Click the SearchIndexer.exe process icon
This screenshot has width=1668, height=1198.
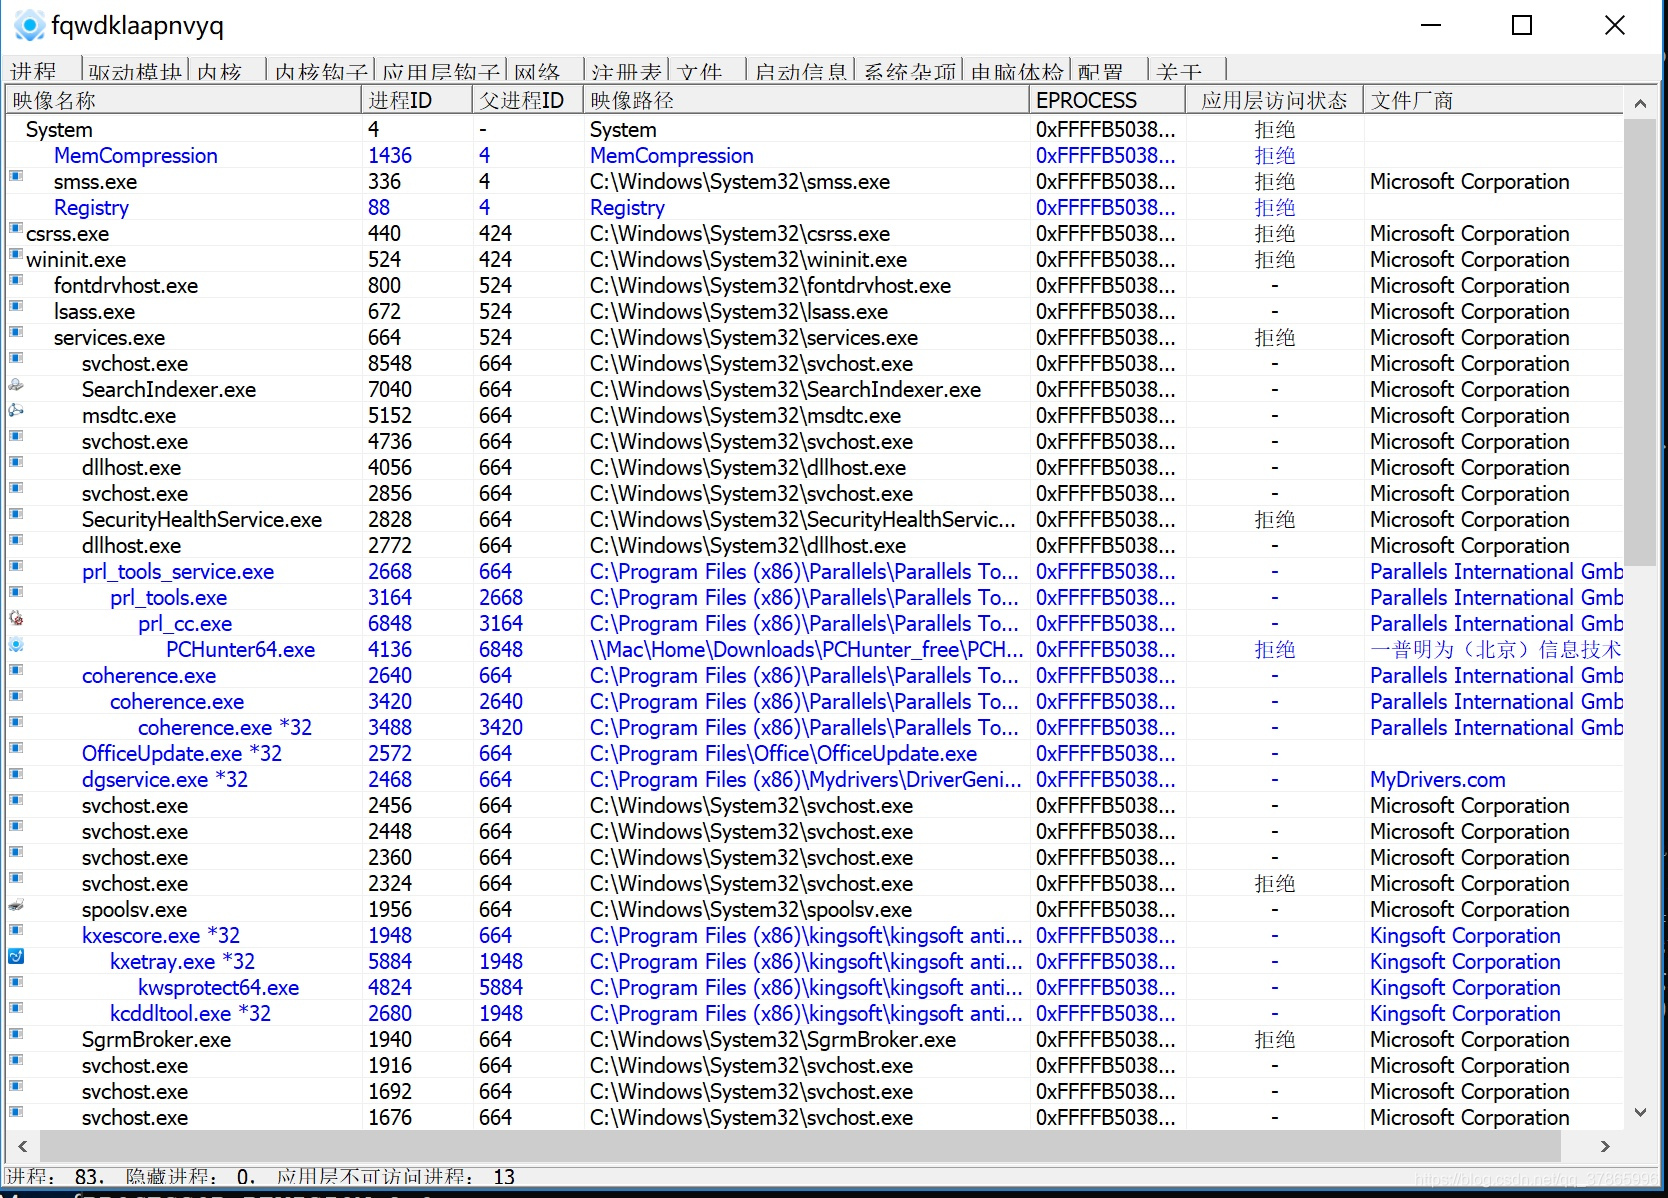click(16, 384)
